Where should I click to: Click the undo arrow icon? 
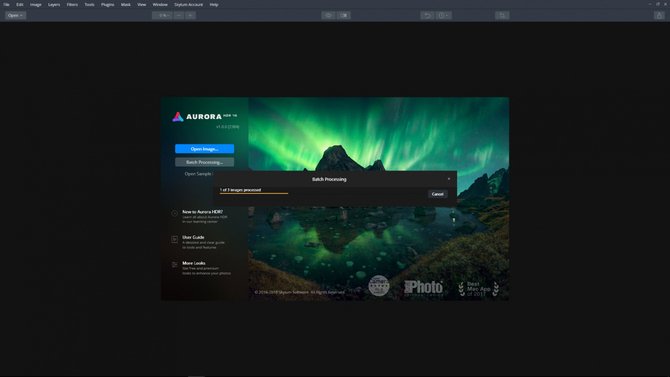coord(427,15)
